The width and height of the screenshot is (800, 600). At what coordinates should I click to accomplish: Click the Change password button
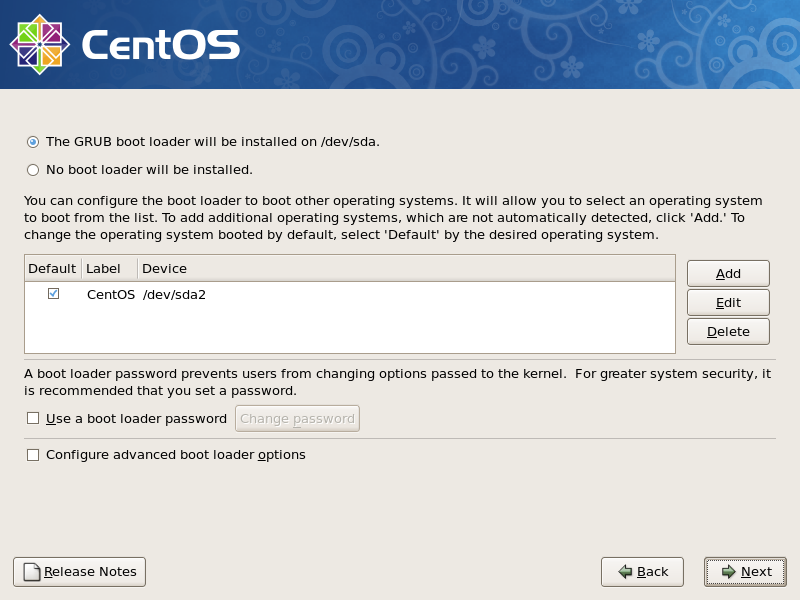click(297, 419)
